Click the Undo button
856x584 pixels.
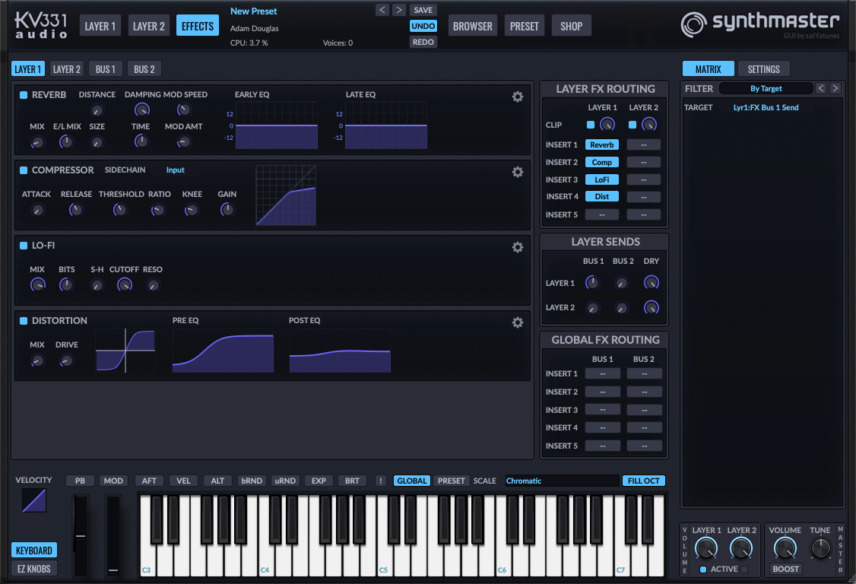[423, 26]
